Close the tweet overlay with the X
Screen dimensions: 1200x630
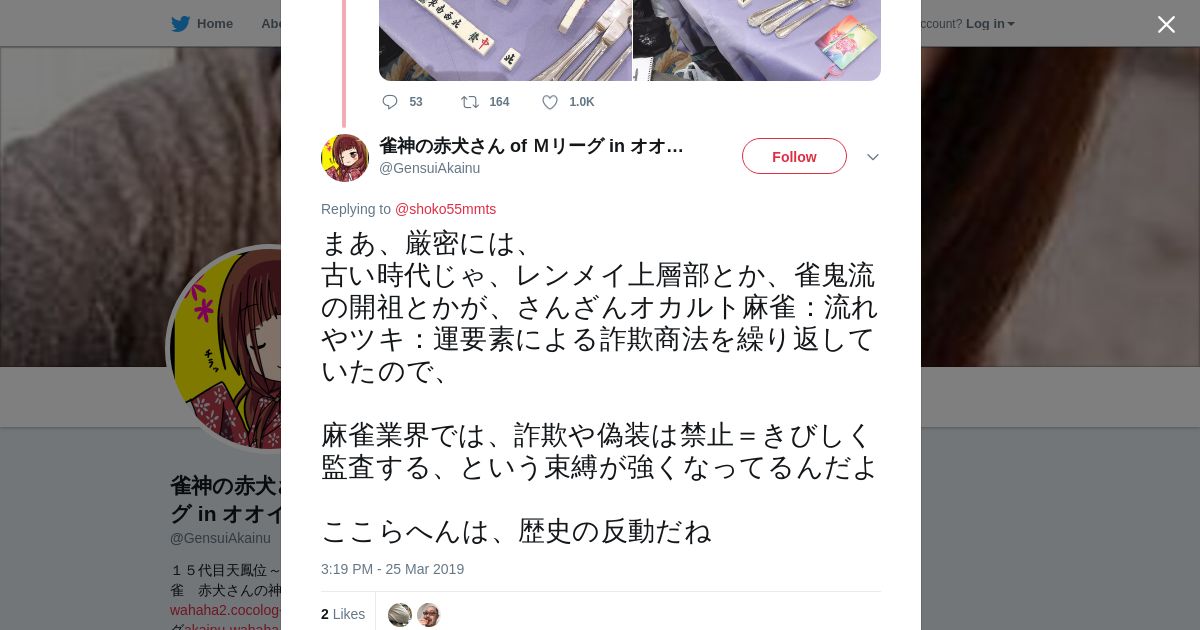[x=1166, y=24]
